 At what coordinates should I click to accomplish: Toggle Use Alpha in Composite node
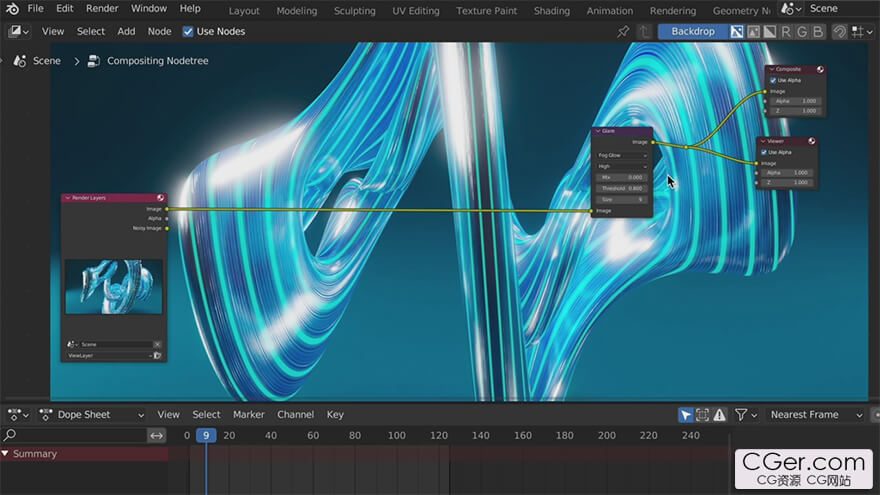coord(773,80)
